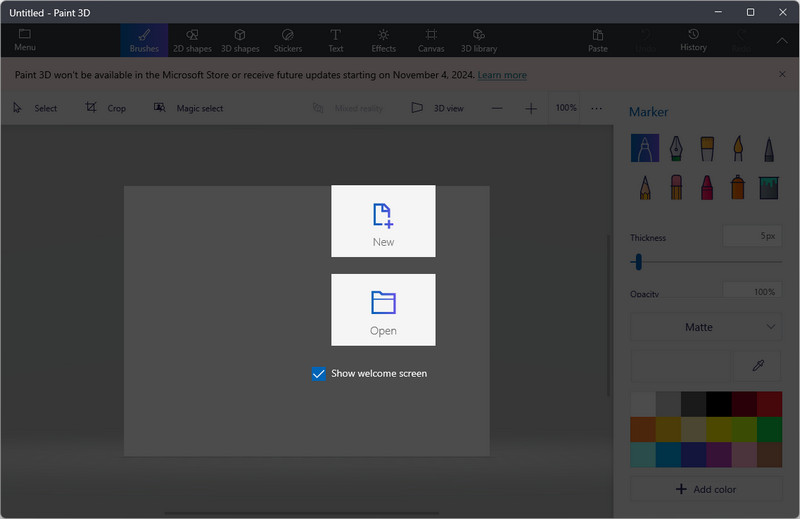
Task: Activate the Select arrow tool
Action: 35,108
